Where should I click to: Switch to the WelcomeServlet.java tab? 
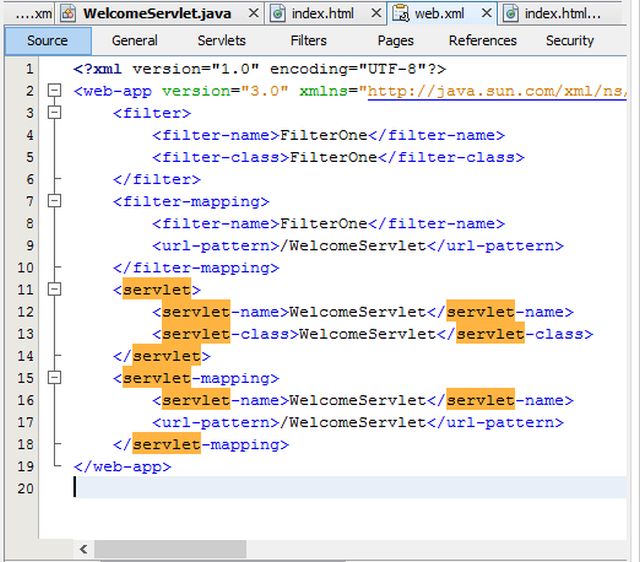click(158, 14)
